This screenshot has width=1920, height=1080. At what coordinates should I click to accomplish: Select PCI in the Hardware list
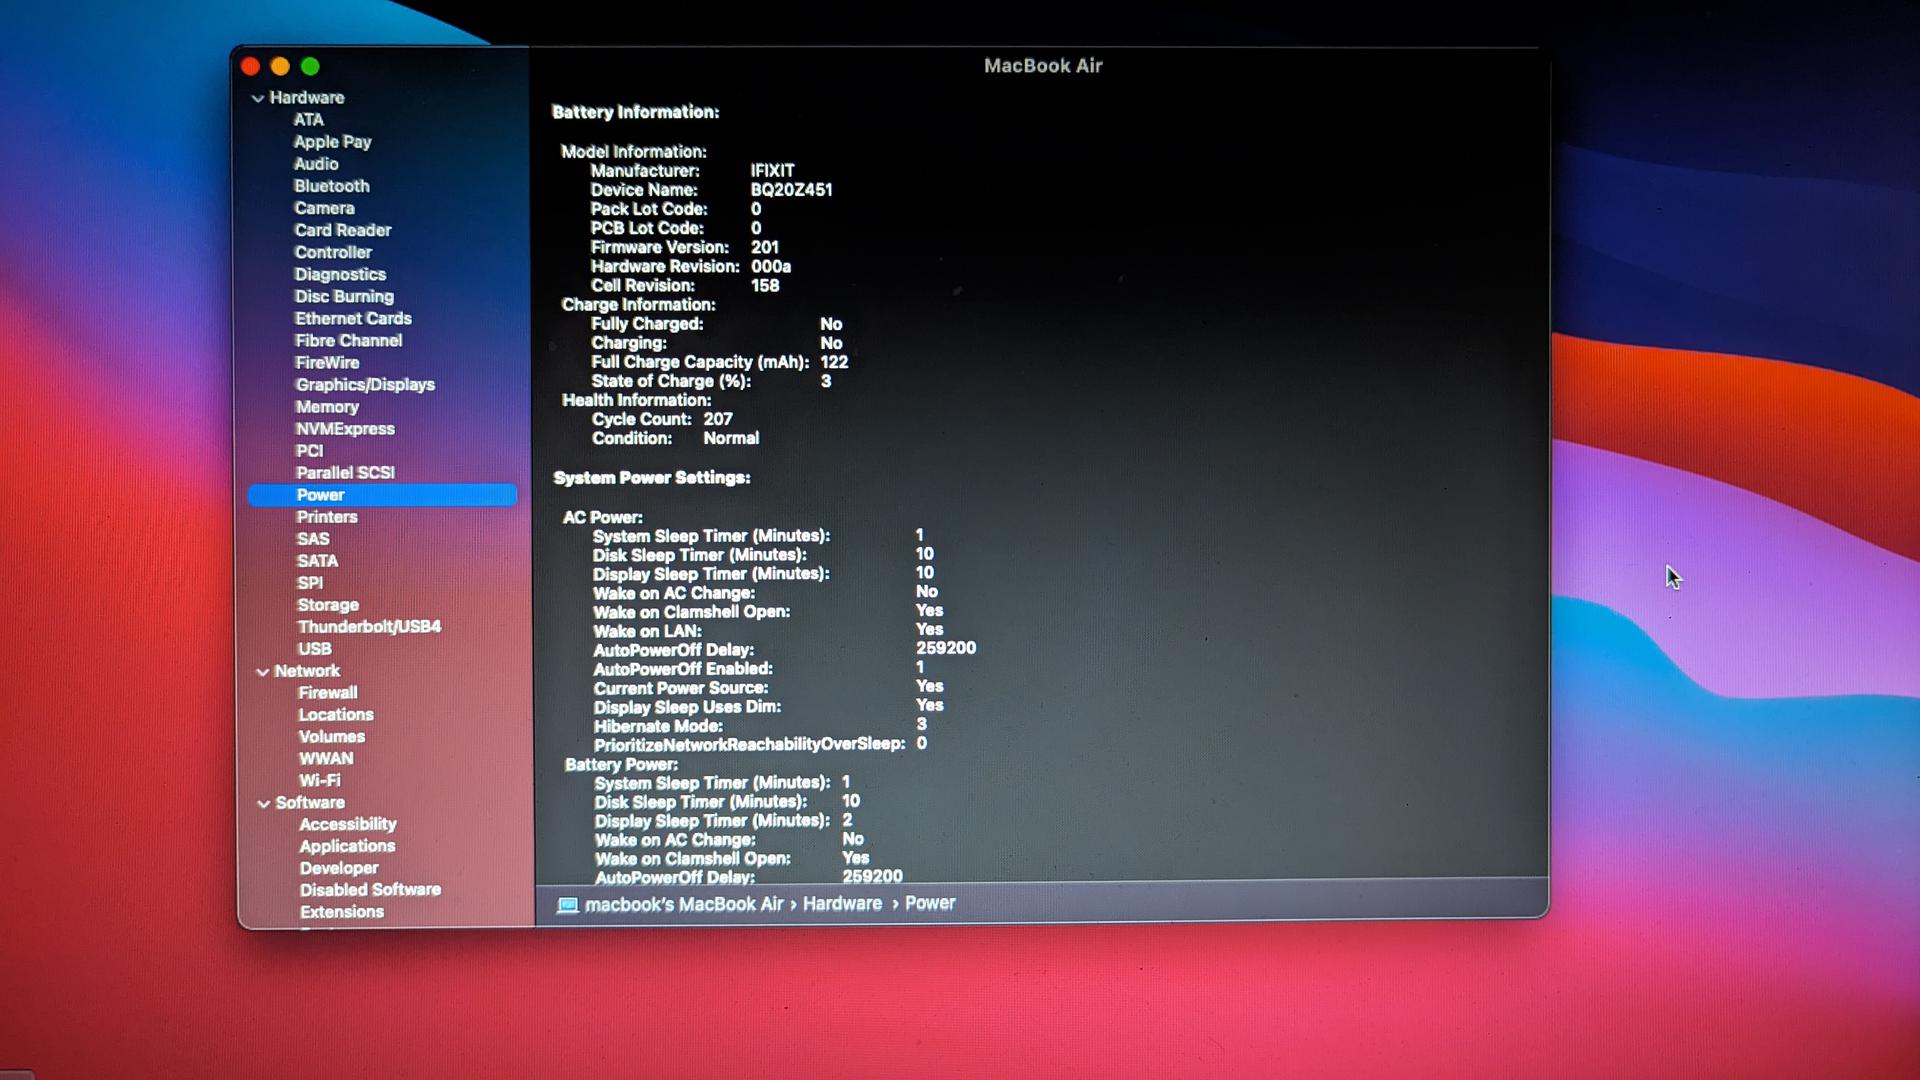coord(309,451)
